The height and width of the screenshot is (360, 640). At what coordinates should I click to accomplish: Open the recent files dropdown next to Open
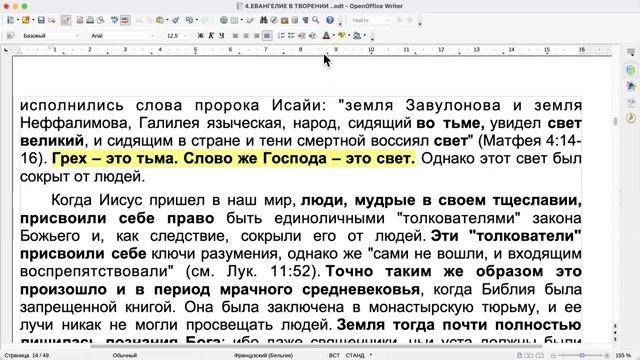(x=33, y=20)
